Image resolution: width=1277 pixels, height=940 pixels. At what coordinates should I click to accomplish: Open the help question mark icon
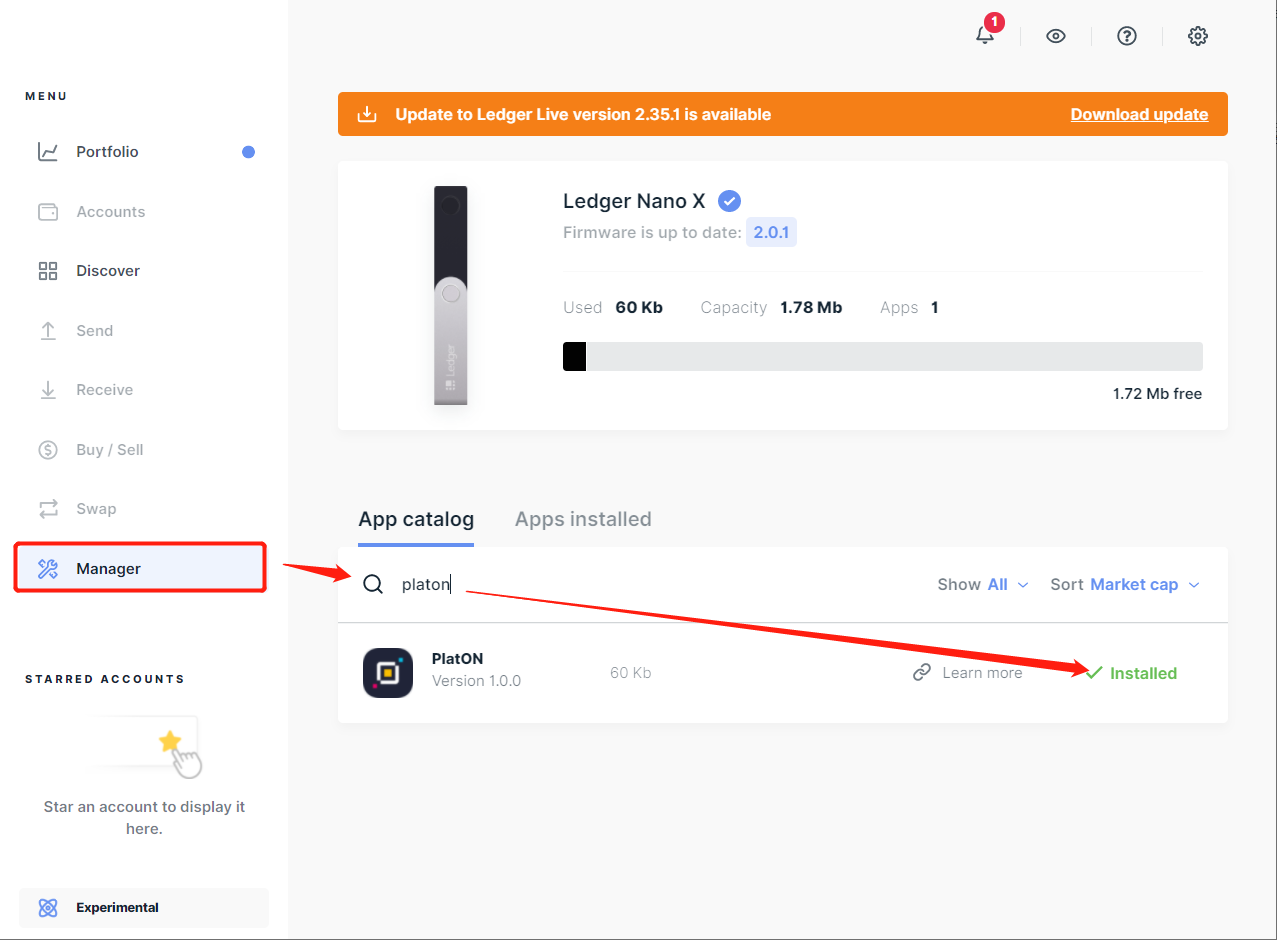[1127, 36]
